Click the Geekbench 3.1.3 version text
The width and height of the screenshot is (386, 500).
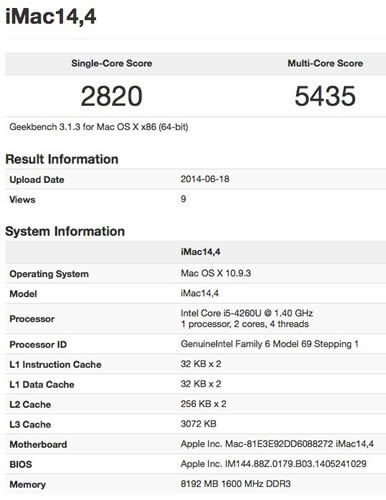coord(99,127)
